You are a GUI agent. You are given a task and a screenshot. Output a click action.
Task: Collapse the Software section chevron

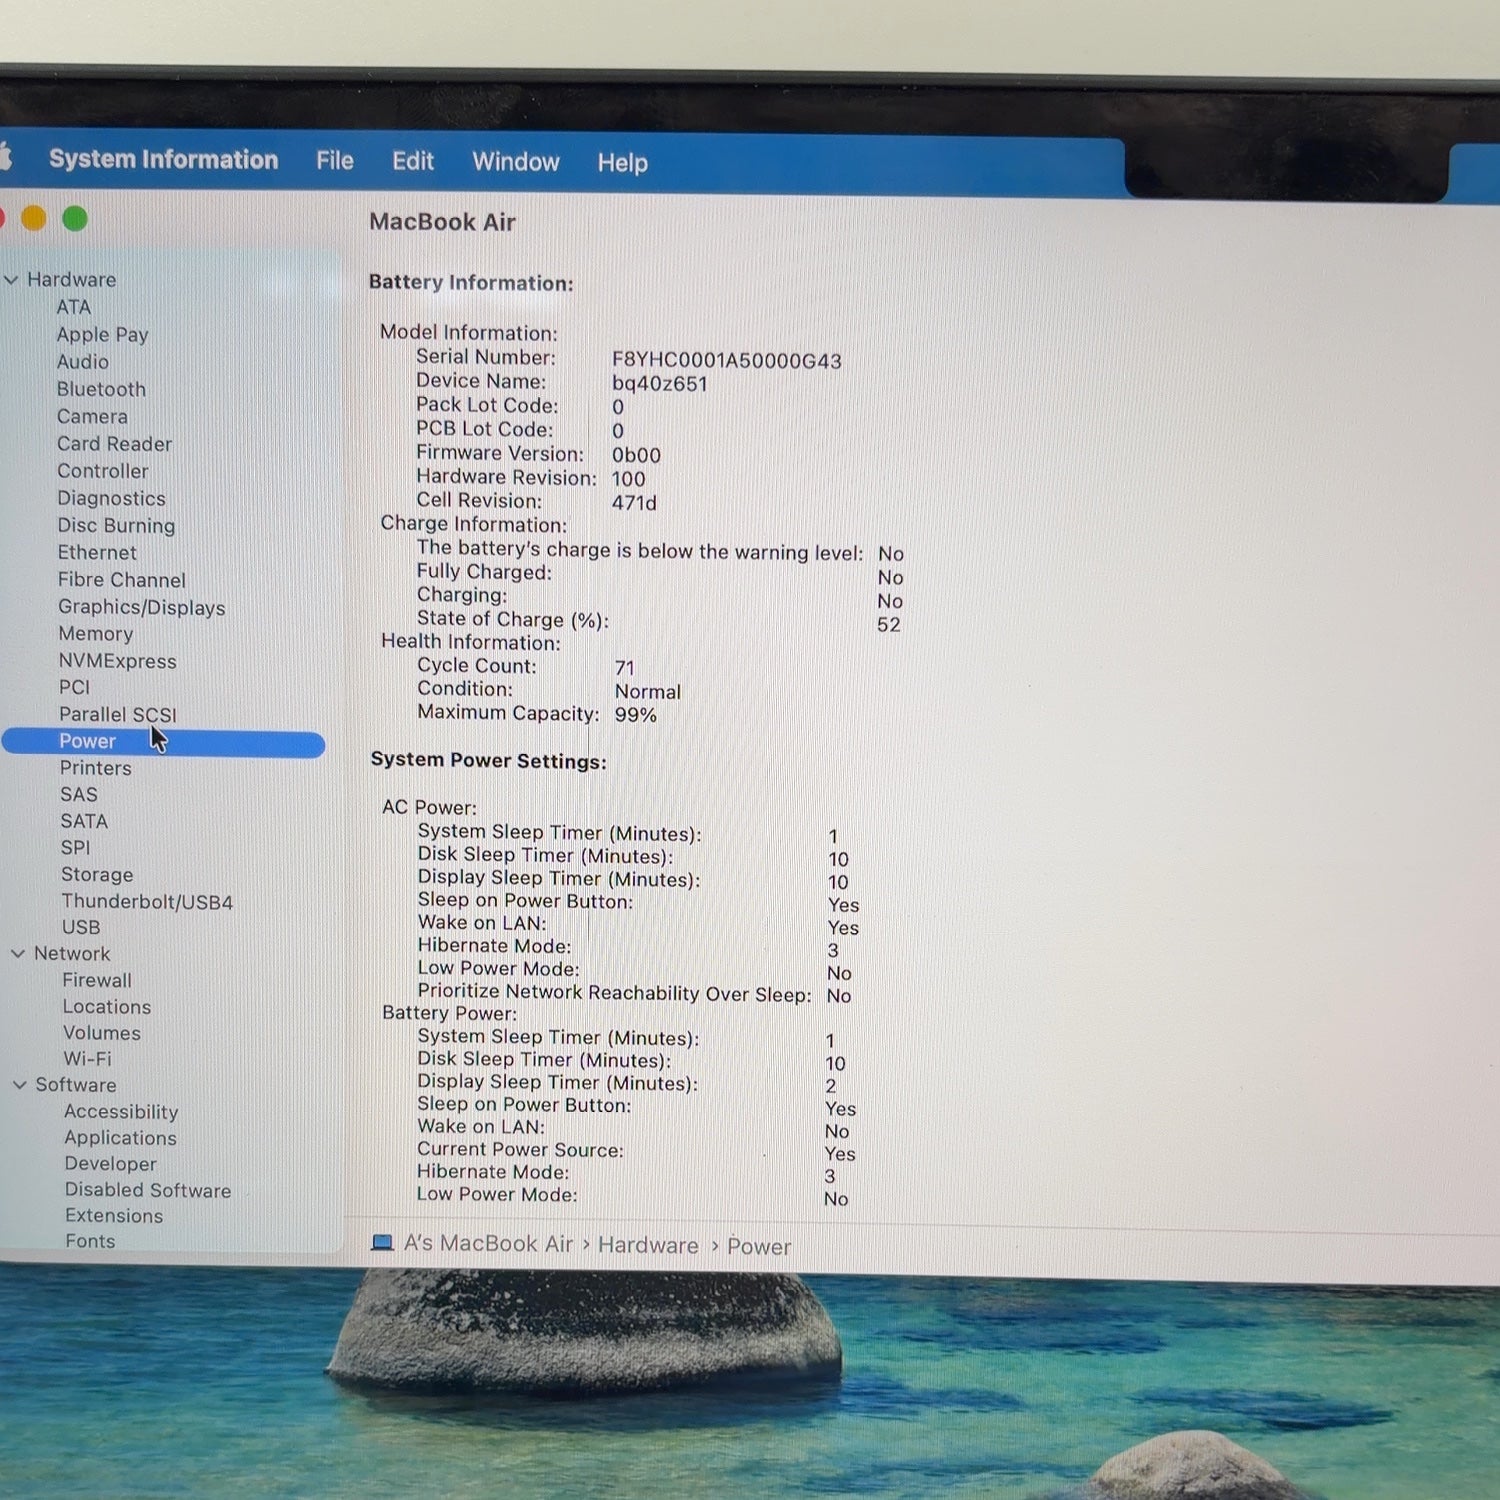pyautogui.click(x=20, y=1085)
